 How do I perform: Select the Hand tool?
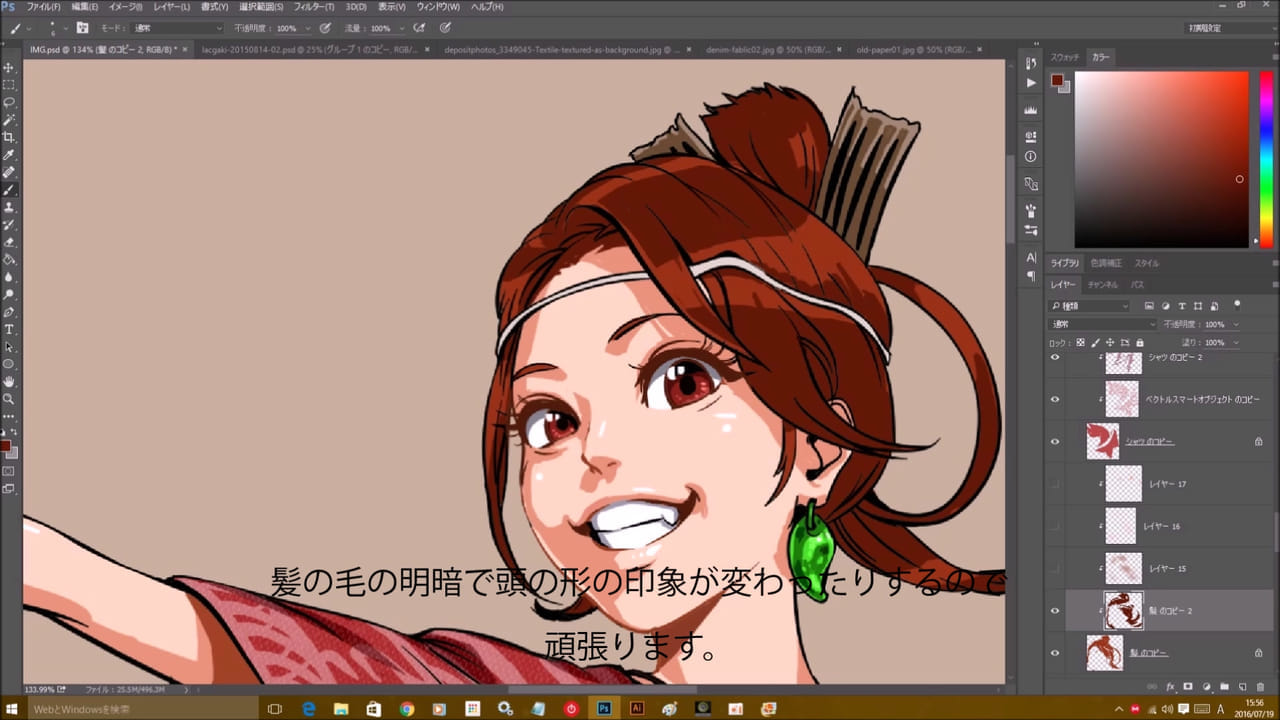(9, 381)
